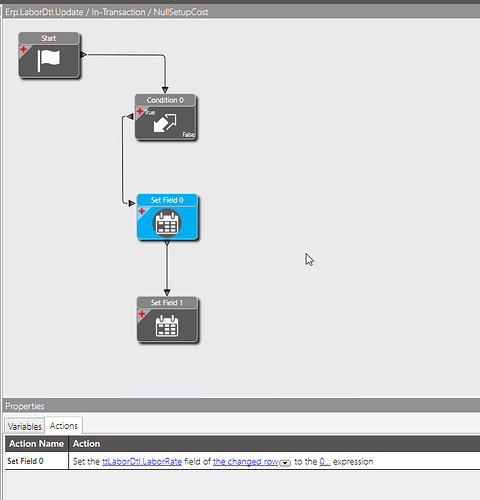Open the 0... expression link

click(x=325, y=462)
